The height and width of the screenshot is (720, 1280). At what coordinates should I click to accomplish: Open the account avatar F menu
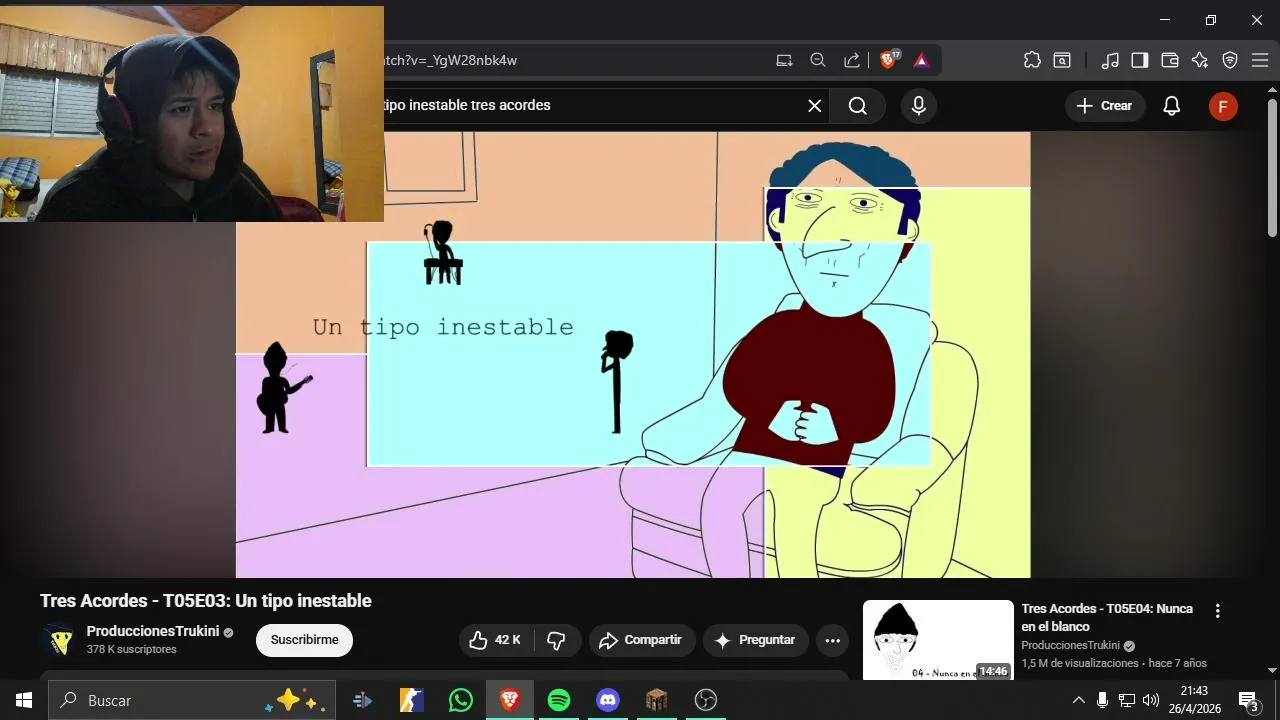tap(1223, 107)
